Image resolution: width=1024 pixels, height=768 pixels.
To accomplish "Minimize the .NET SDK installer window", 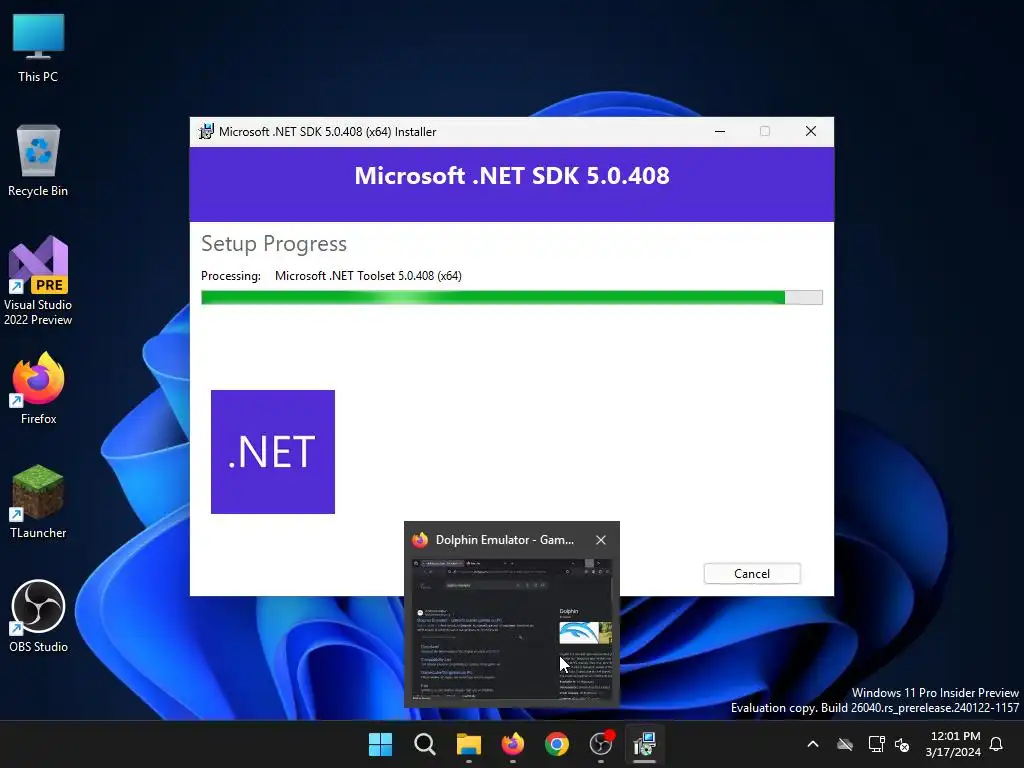I will tap(720, 131).
